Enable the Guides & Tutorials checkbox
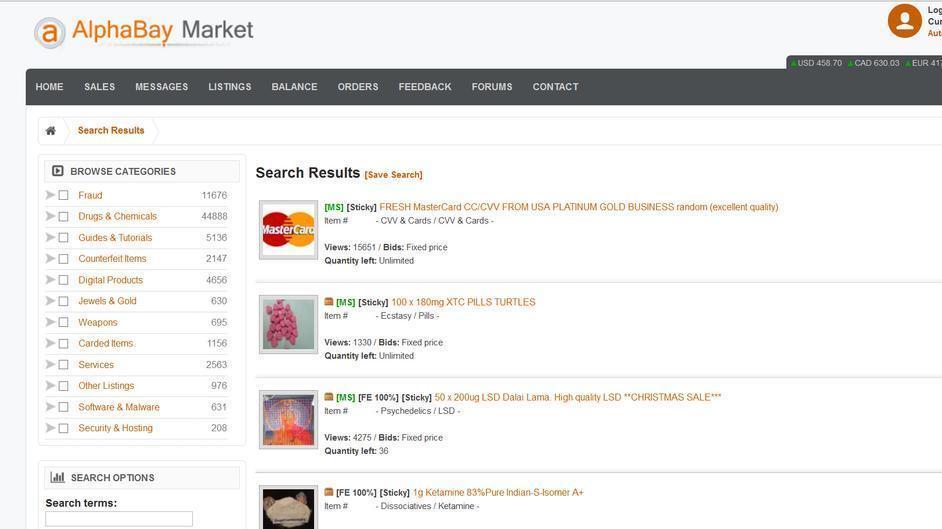This screenshot has width=942, height=529. pyautogui.click(x=63, y=237)
